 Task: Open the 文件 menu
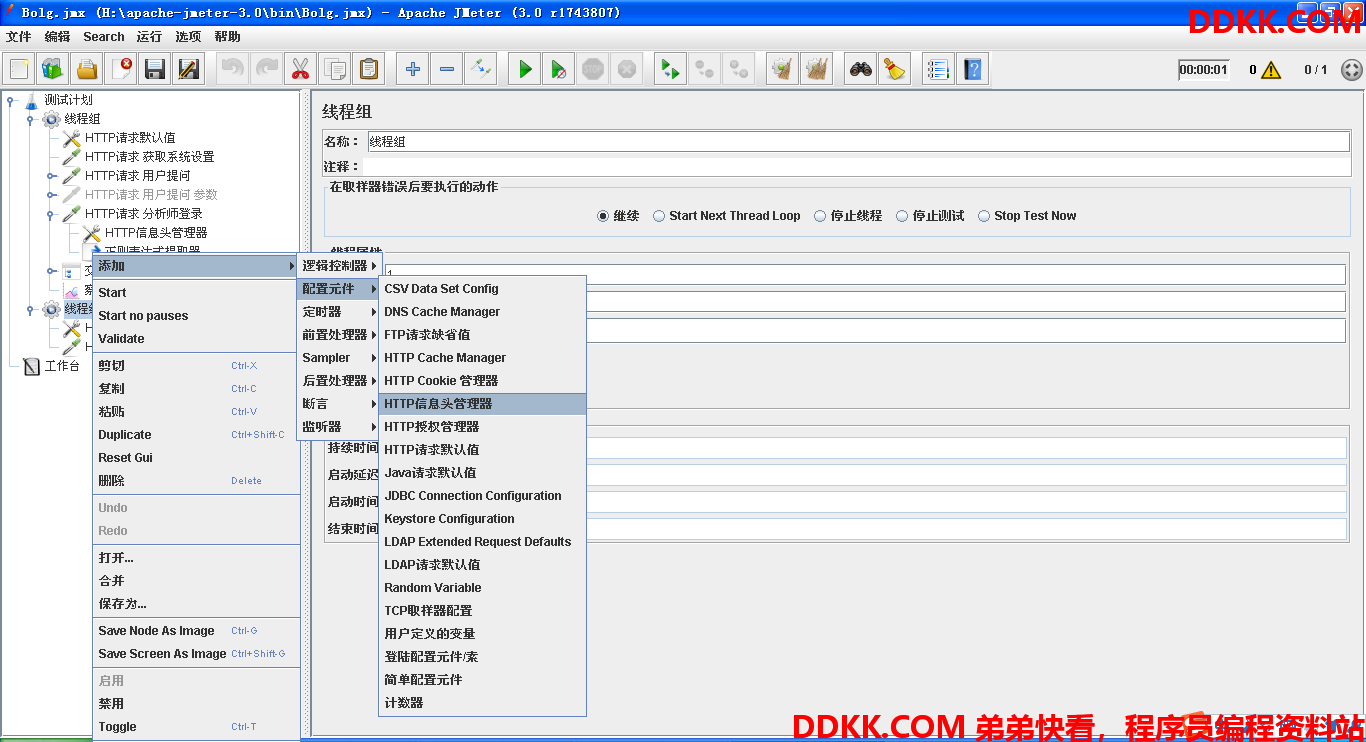tap(19, 37)
